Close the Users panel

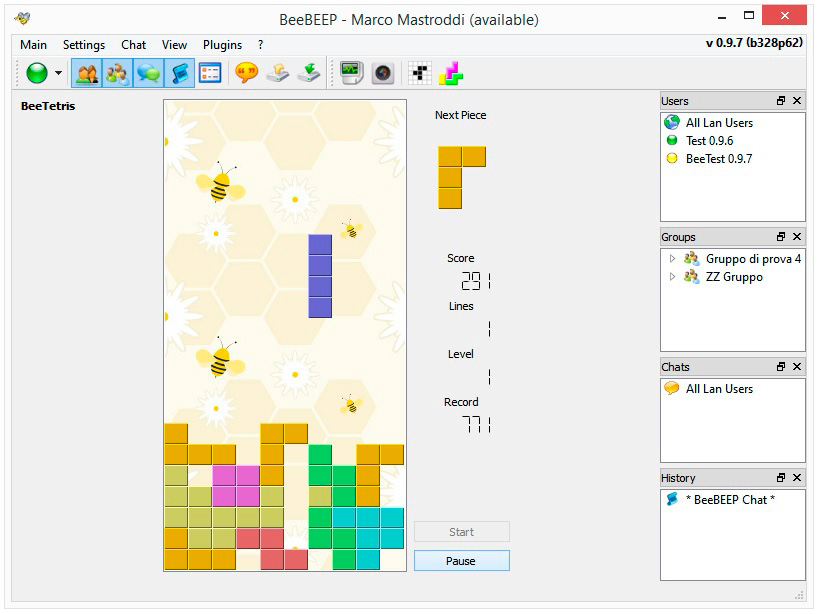click(797, 100)
